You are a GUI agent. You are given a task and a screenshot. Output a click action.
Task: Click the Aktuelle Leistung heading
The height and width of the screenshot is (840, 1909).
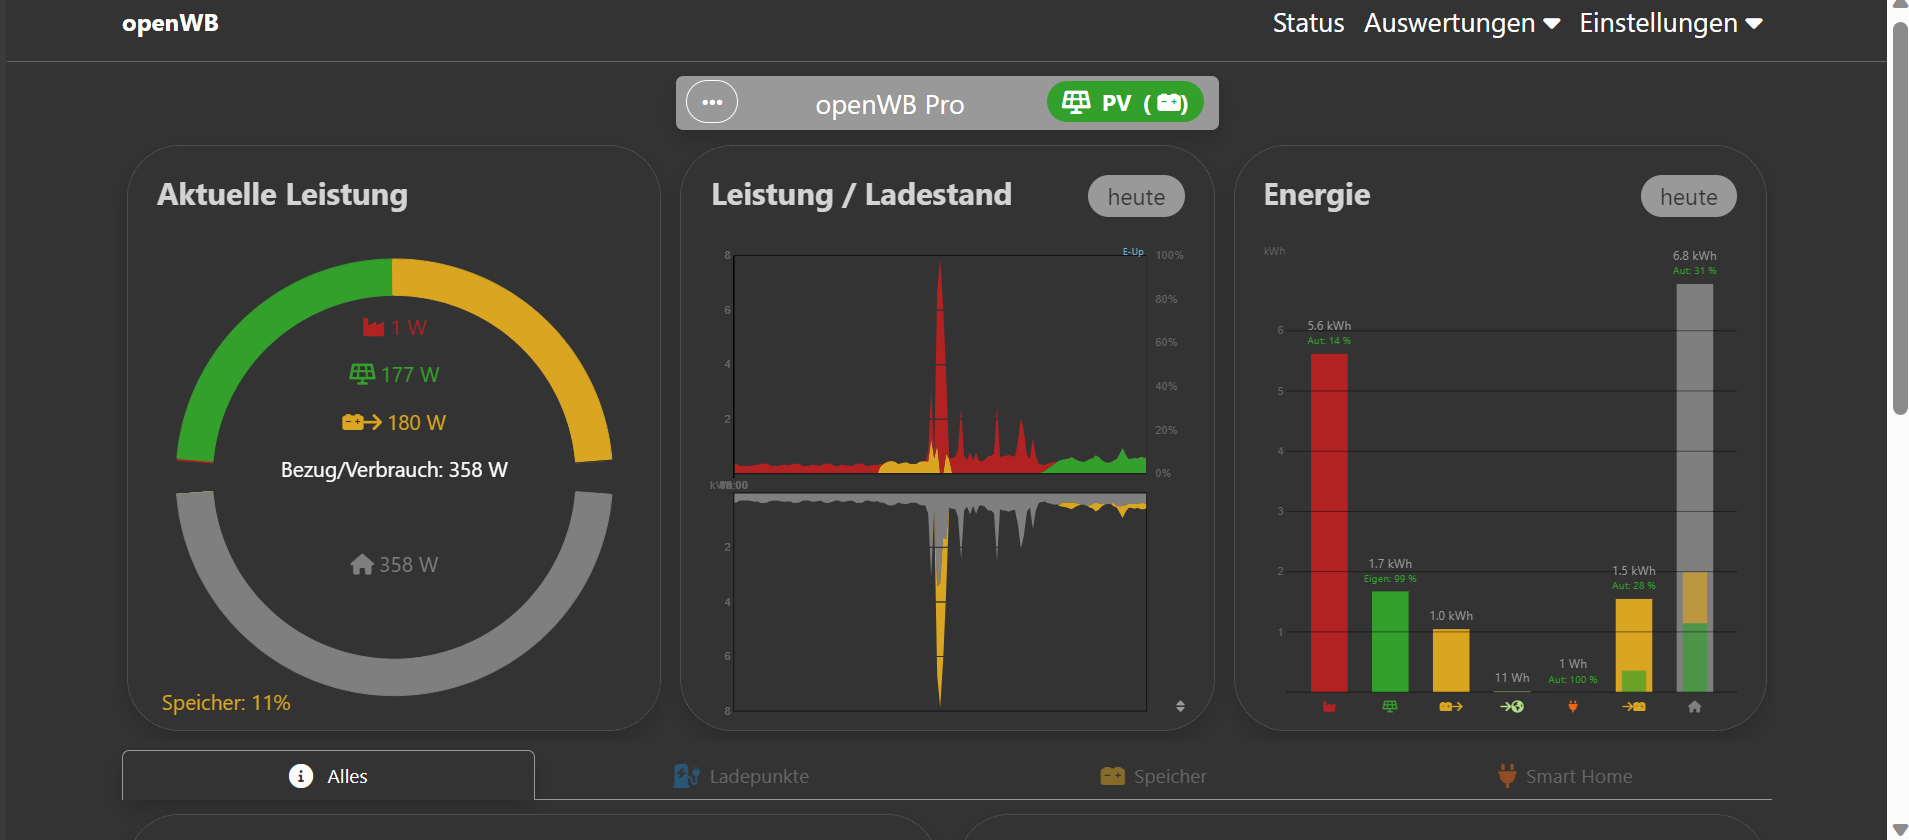point(282,194)
